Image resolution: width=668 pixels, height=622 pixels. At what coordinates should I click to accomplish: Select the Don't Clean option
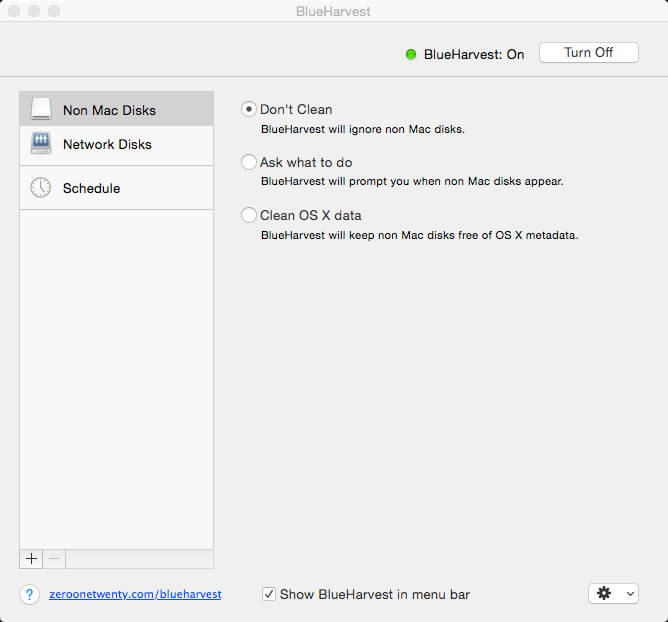pyautogui.click(x=249, y=109)
